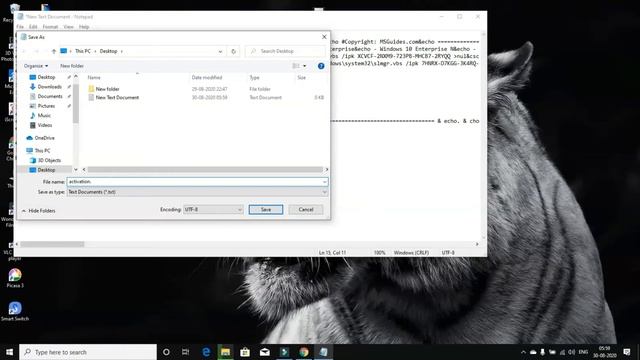The image size is (640, 360).
Task: Open Notepad's File menu
Action: [x=20, y=27]
